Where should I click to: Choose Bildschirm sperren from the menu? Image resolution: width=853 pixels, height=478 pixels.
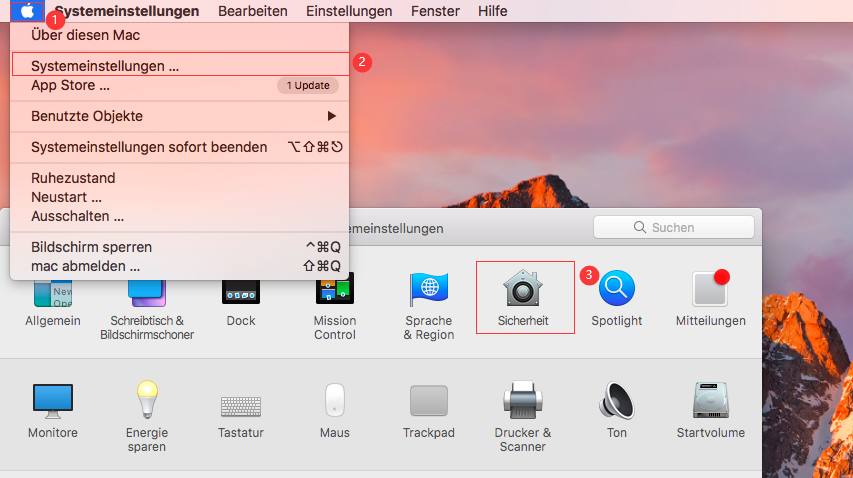[91, 246]
